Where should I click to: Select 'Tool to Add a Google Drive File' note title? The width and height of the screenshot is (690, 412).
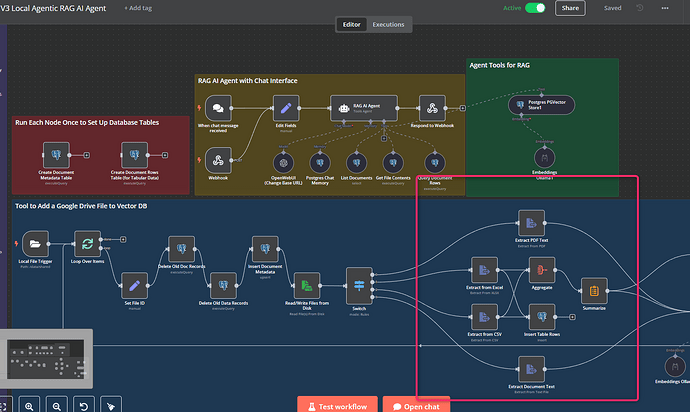pyautogui.click(x=81, y=206)
